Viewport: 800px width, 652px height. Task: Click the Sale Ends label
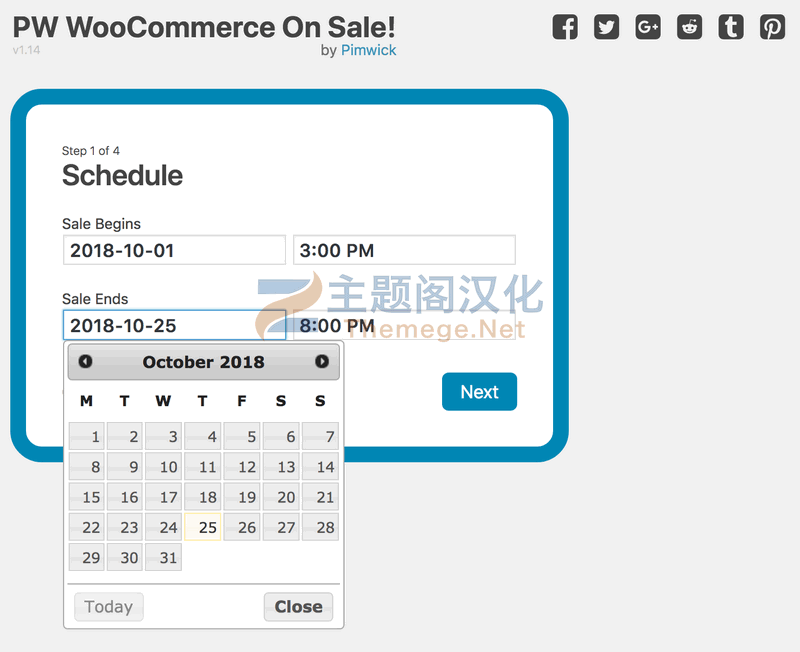[x=95, y=298]
